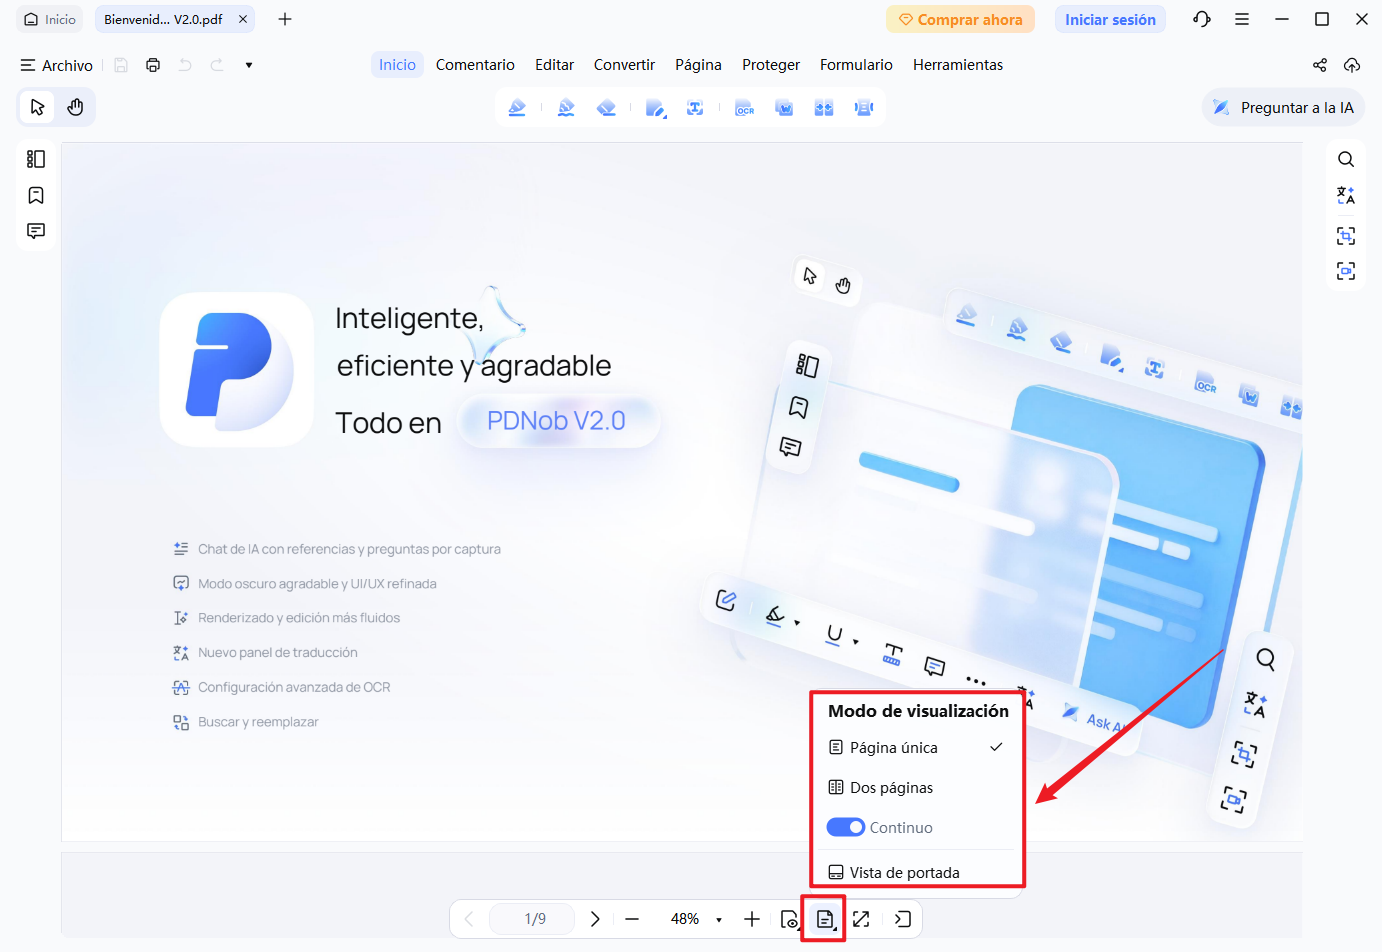Switch to the Inicio ribbon tab

pos(397,65)
